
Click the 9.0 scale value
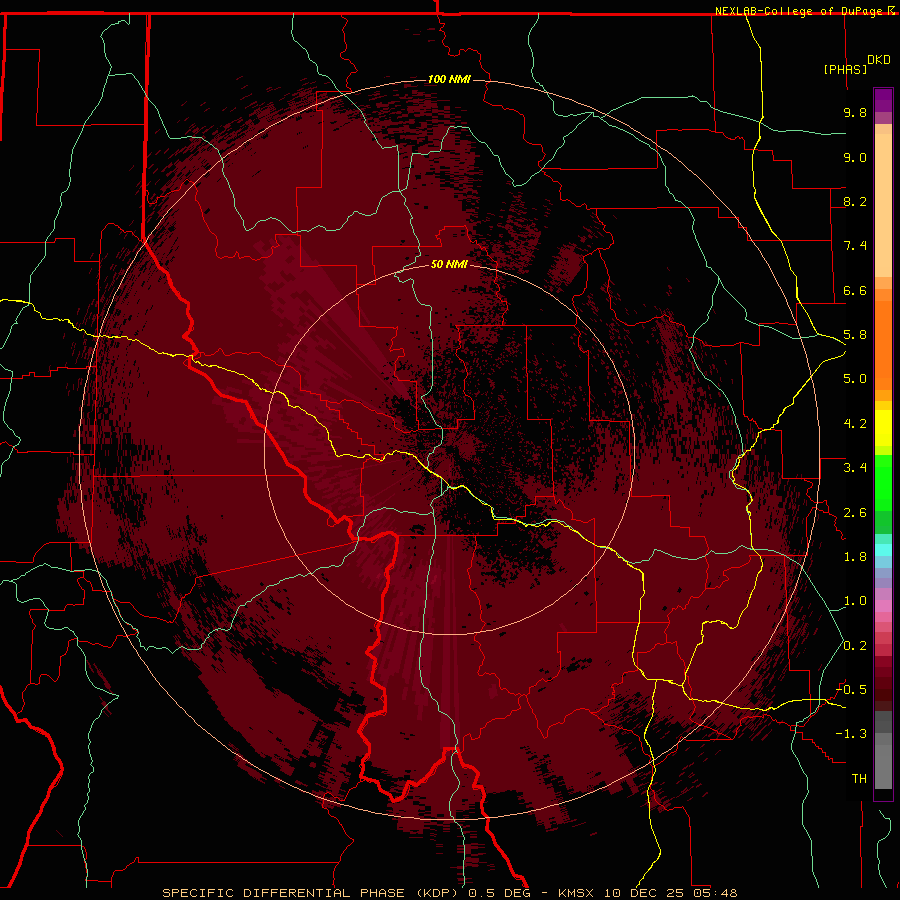(855, 157)
